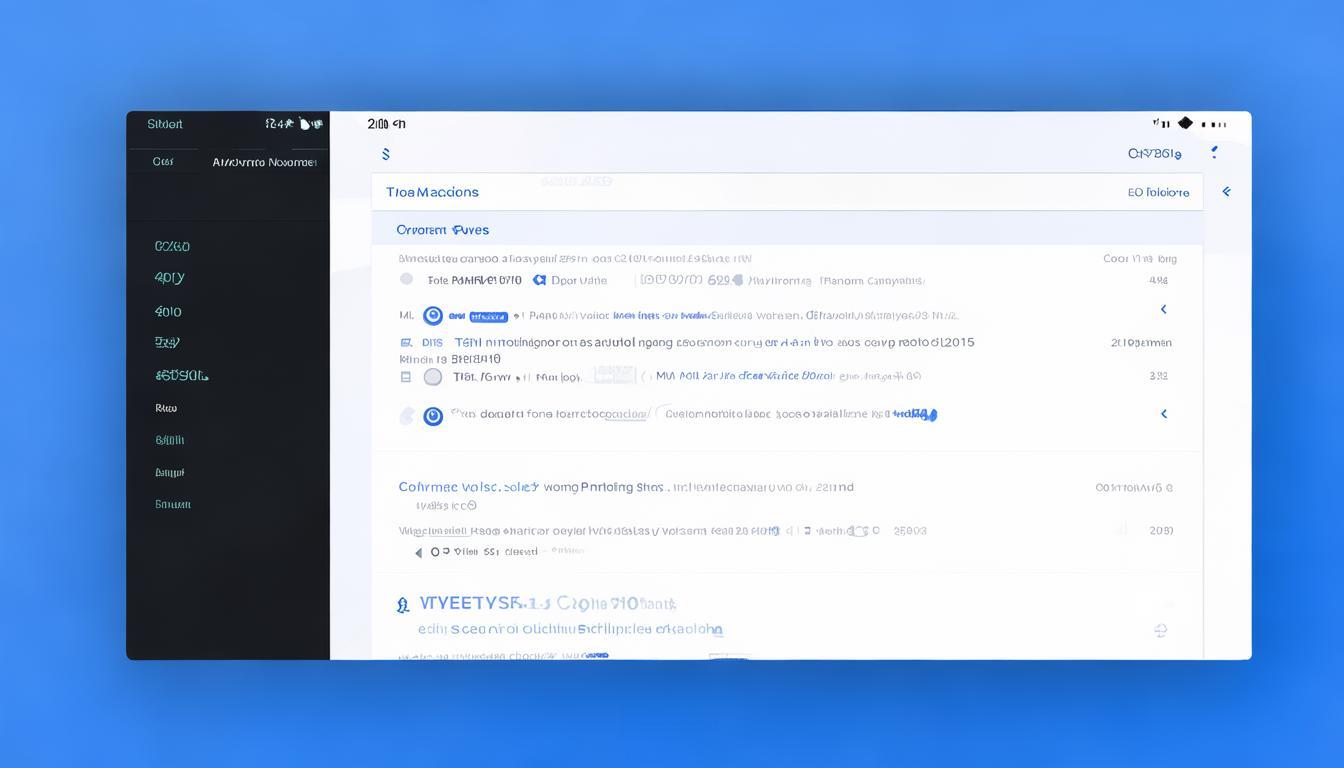This screenshot has height=768, width=1344.
Task: Toggle the blue radio button on the domarti fone row
Action: click(x=433, y=416)
